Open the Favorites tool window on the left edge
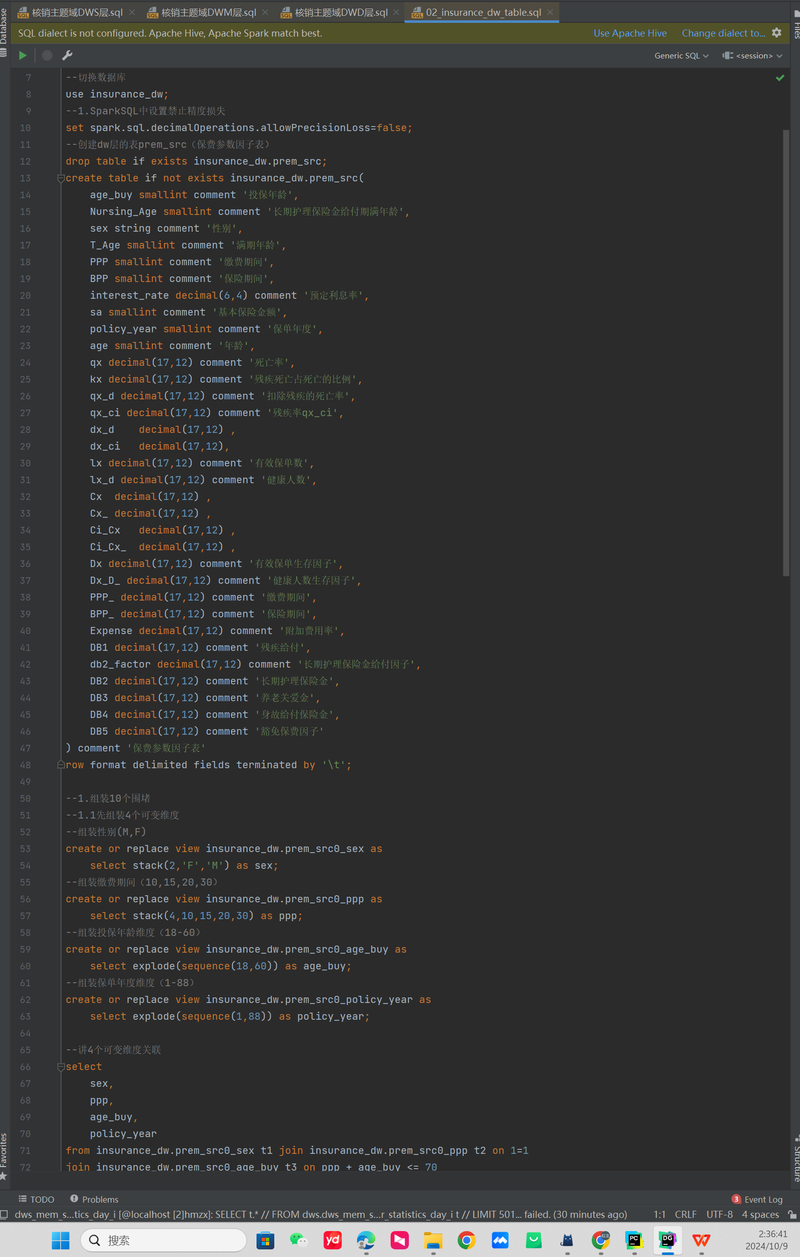Viewport: 800px width, 1257px height. coord(4,1155)
